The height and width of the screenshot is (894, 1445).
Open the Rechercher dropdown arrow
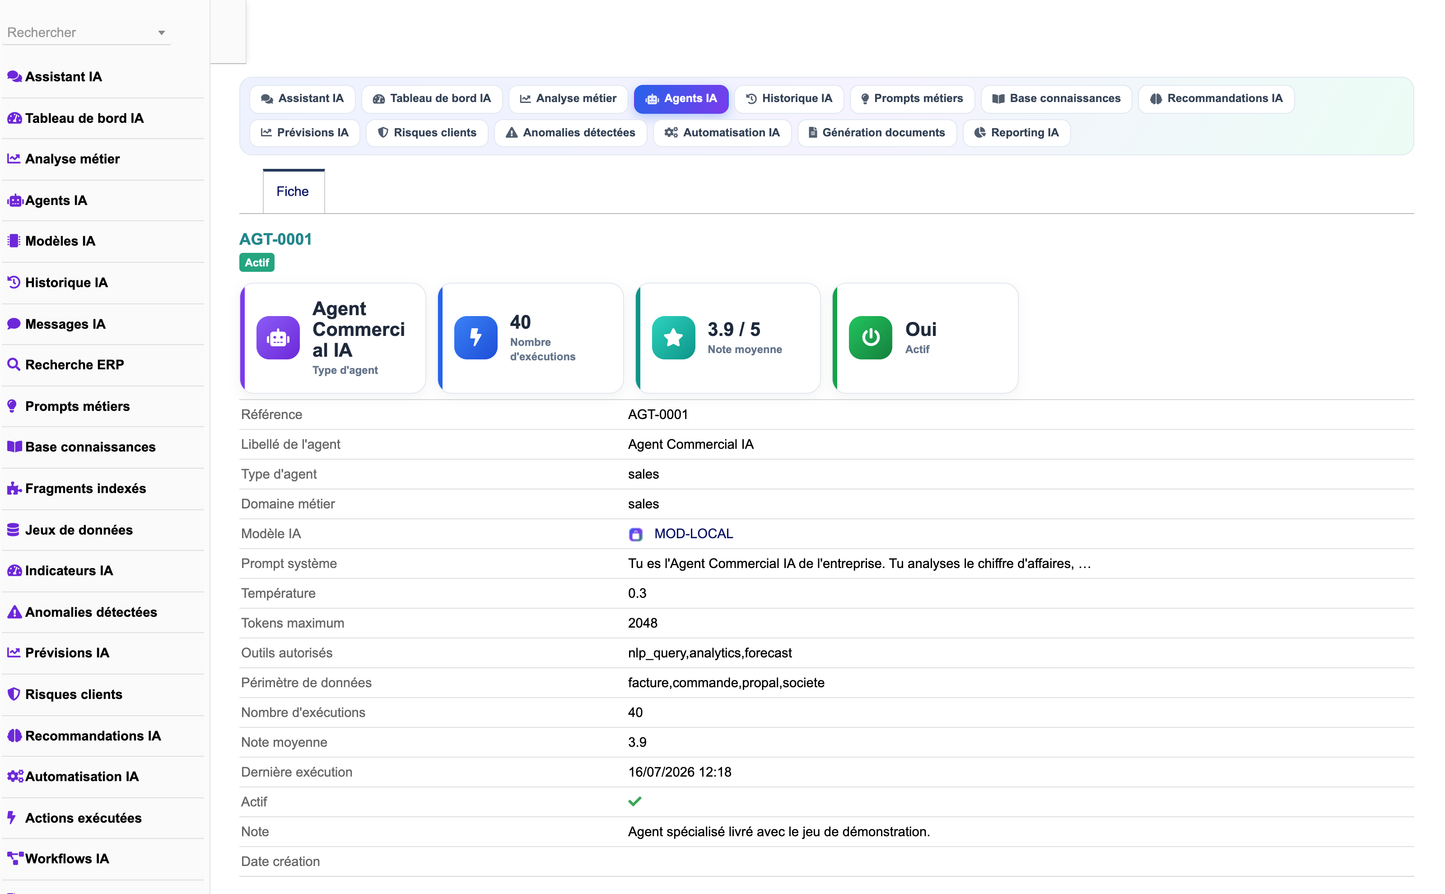(x=161, y=33)
